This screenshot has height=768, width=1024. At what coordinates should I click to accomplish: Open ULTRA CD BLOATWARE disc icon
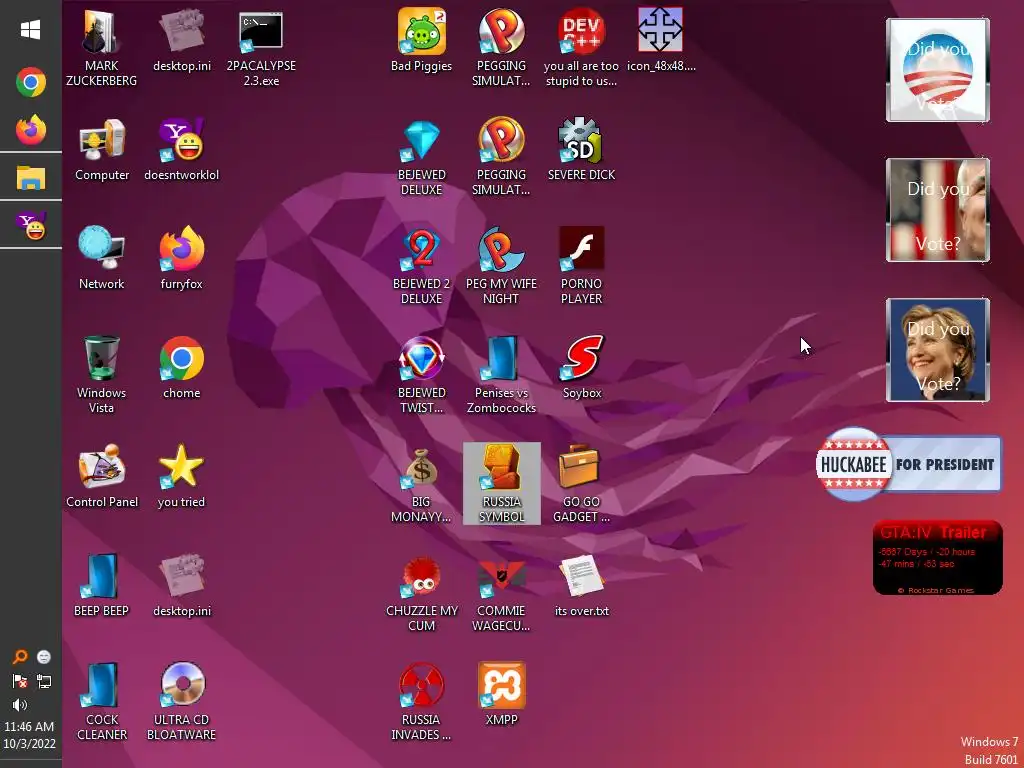tap(182, 702)
